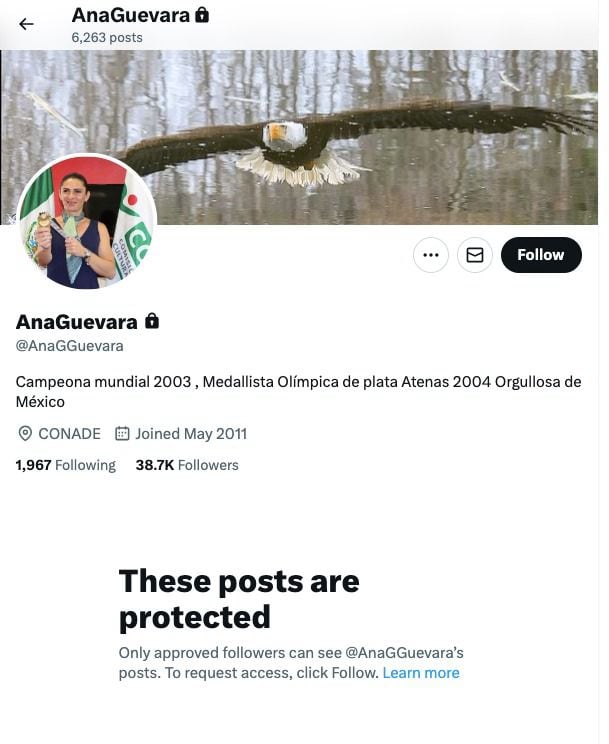
Task: Click the Learn more link
Action: [x=421, y=673]
